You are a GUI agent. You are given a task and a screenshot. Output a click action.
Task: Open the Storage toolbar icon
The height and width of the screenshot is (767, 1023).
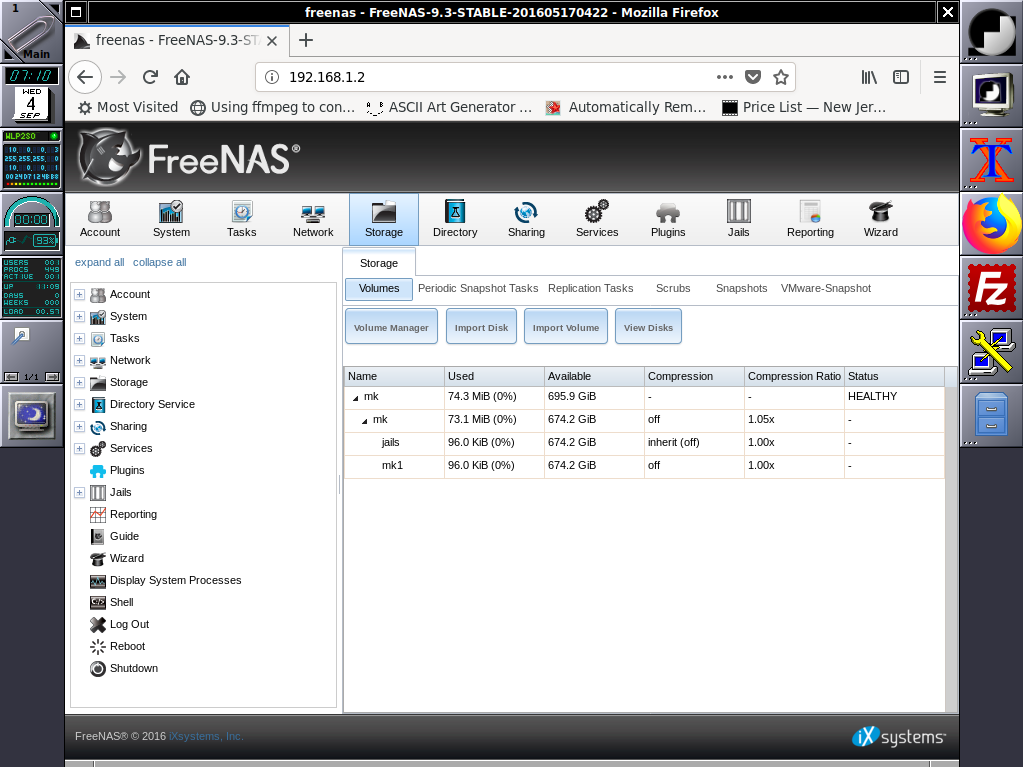(x=384, y=220)
